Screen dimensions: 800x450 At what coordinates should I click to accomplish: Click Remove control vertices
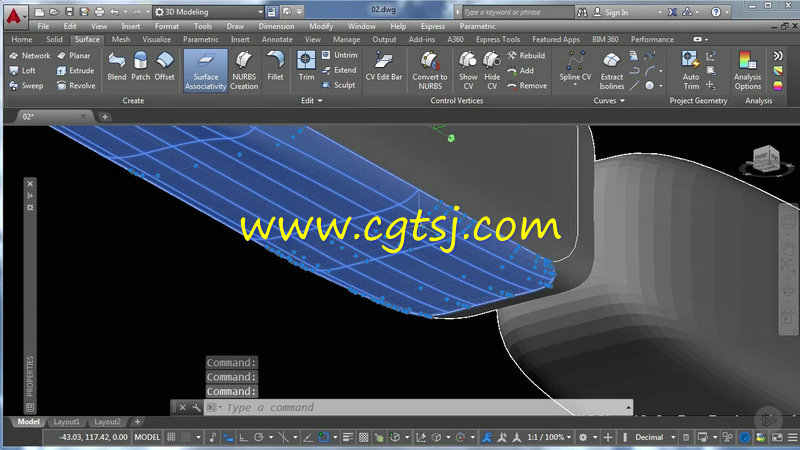tap(527, 86)
